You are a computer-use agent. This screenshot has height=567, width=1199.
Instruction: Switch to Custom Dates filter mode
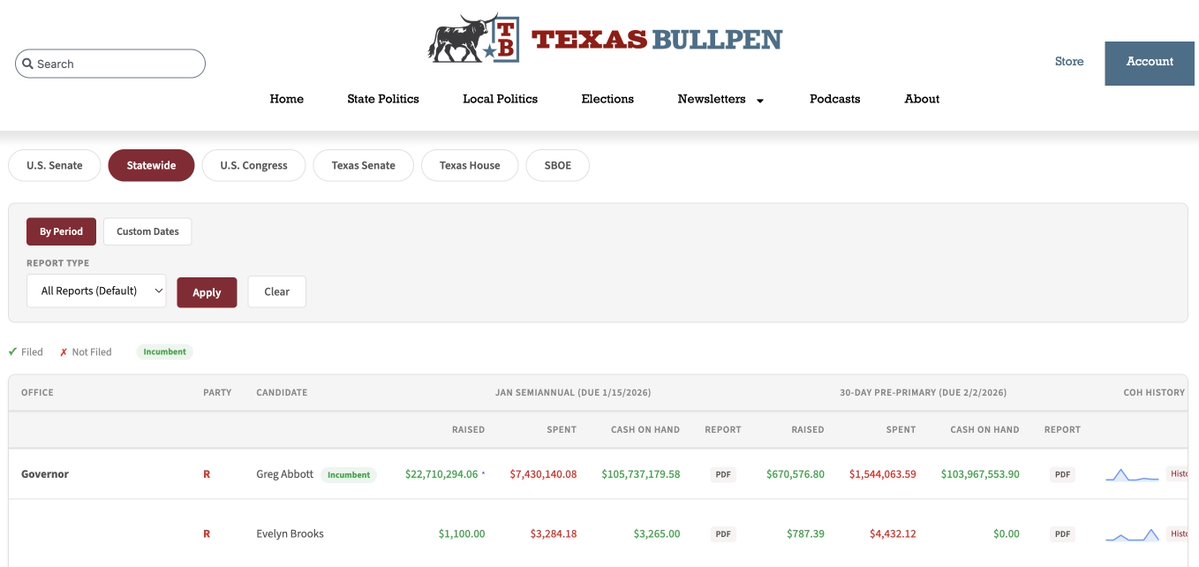click(148, 231)
